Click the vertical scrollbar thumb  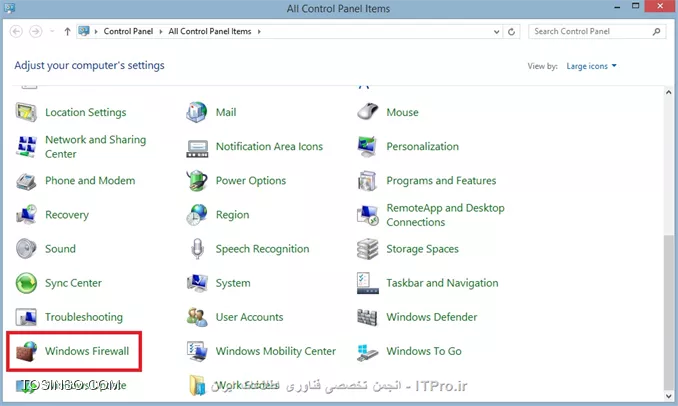pos(668,311)
